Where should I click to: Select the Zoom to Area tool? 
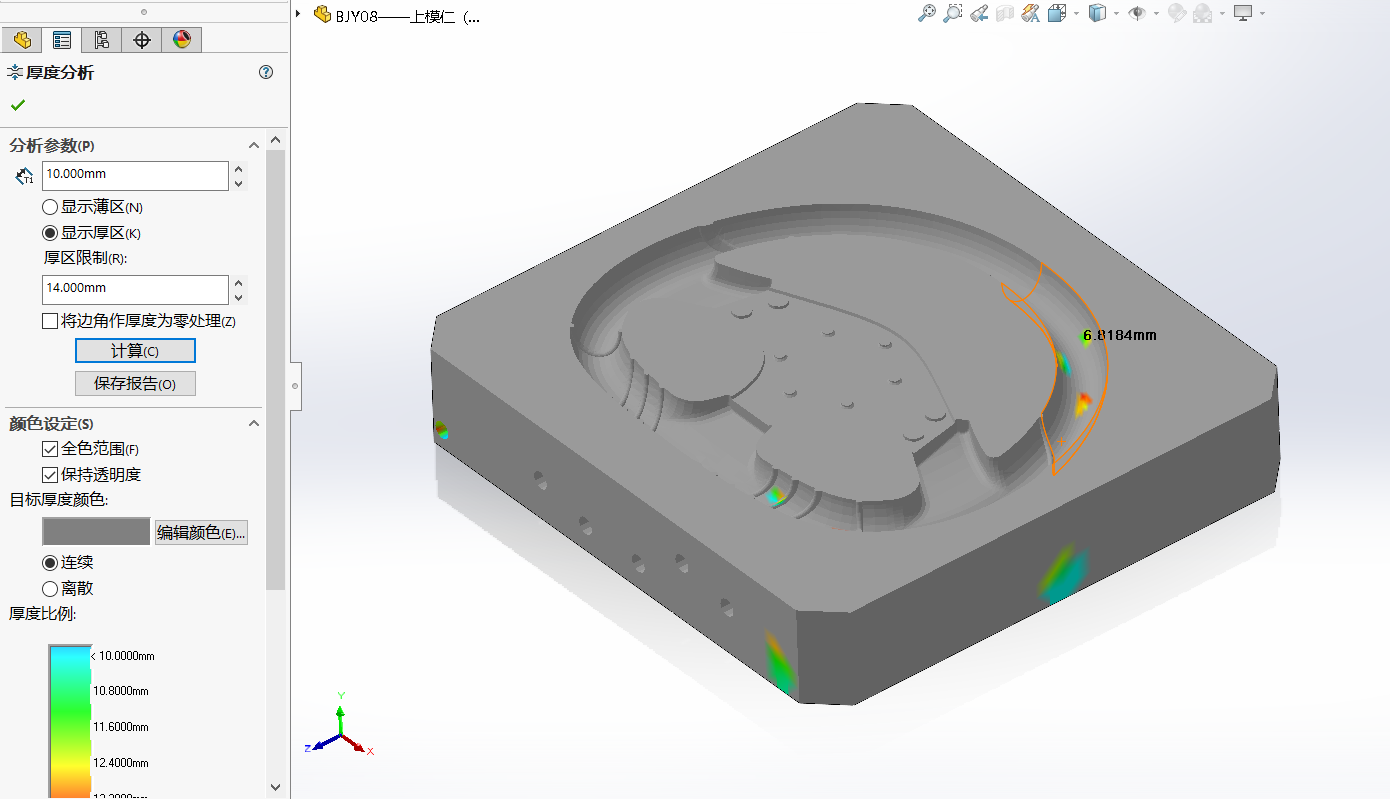(x=953, y=13)
